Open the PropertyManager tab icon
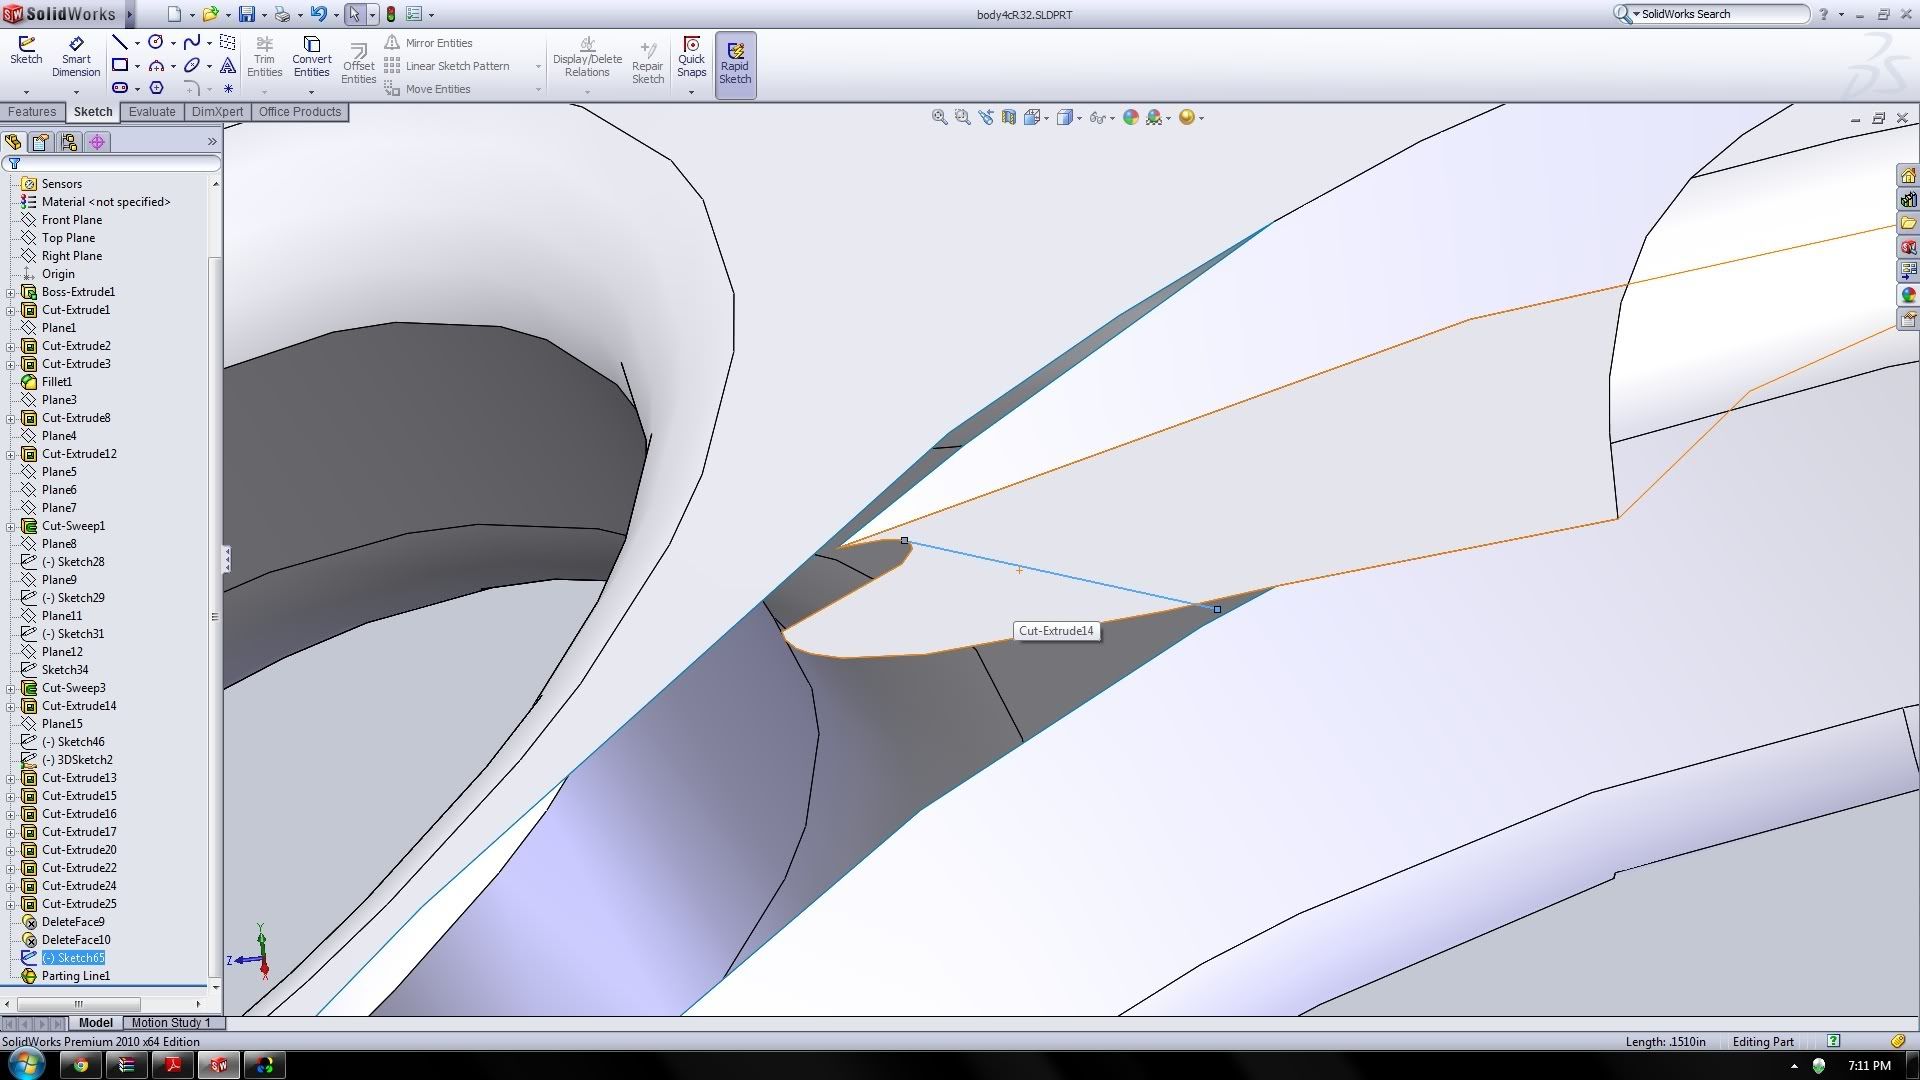This screenshot has width=1920, height=1080. (40, 142)
